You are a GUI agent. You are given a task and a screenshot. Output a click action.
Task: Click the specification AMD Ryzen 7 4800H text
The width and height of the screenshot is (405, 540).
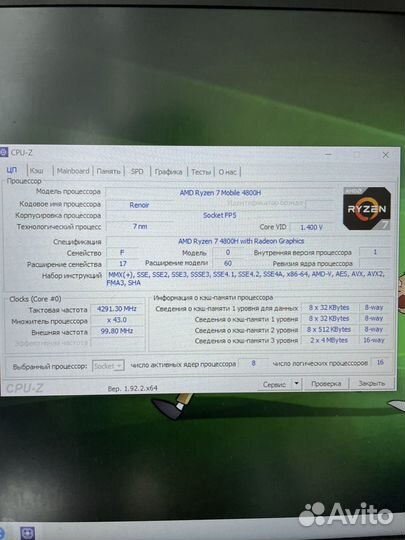pyautogui.click(x=241, y=241)
